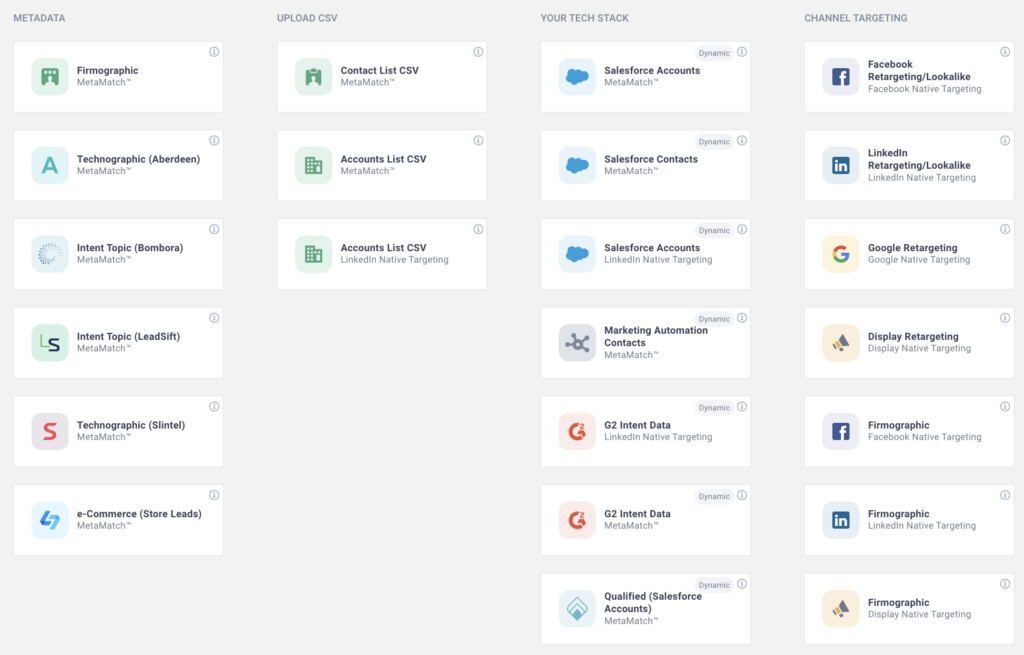
Task: Show info for Firmographic Facebook Native card
Action: (x=1005, y=406)
